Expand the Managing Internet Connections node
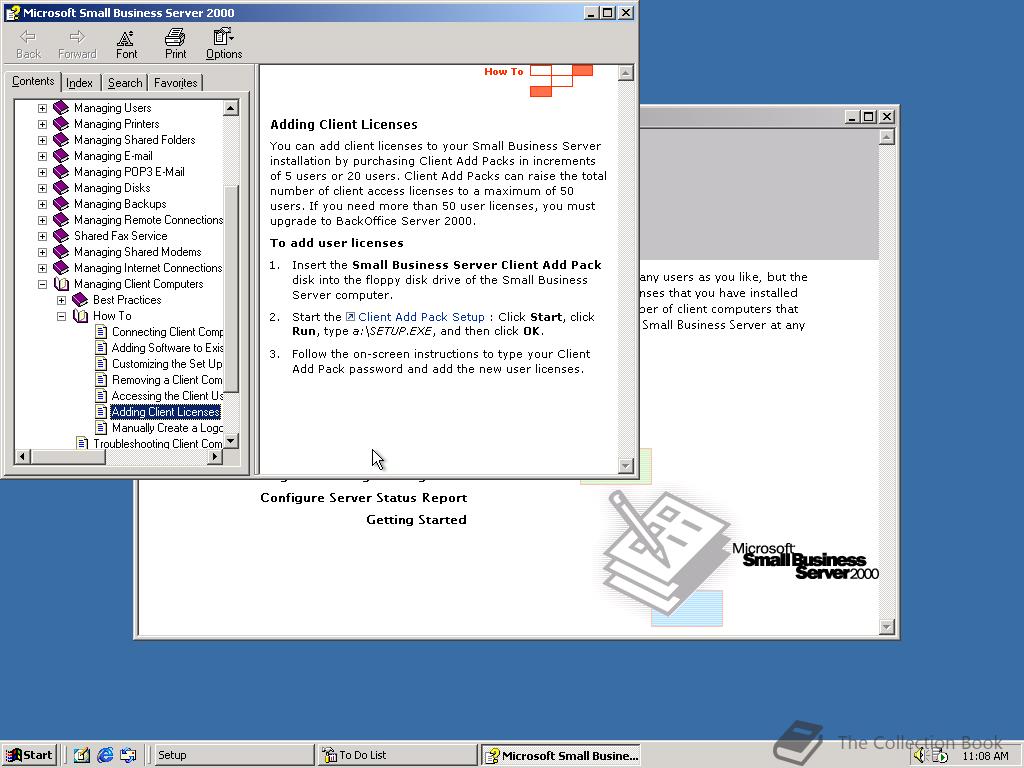Viewport: 1024px width, 768px height. pyautogui.click(x=42, y=268)
